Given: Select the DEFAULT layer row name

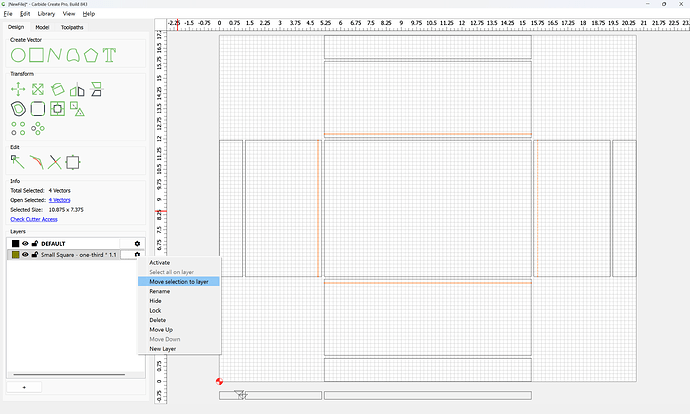Looking at the screenshot, I should 53,243.
